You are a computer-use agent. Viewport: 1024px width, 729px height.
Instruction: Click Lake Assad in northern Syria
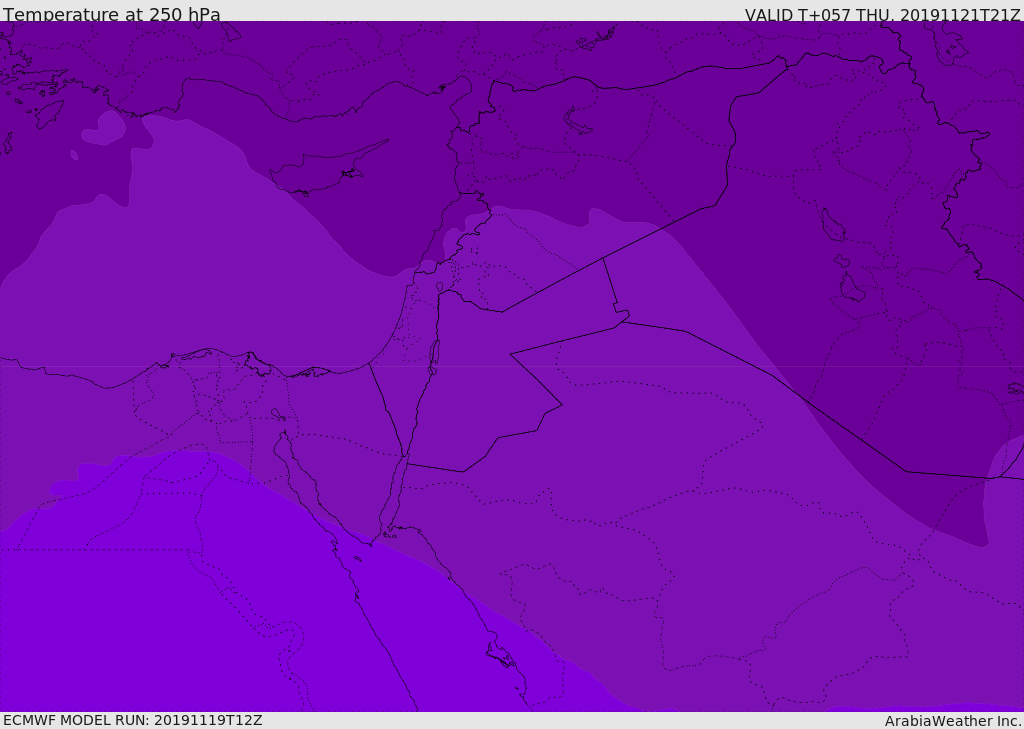pyautogui.click(x=577, y=122)
